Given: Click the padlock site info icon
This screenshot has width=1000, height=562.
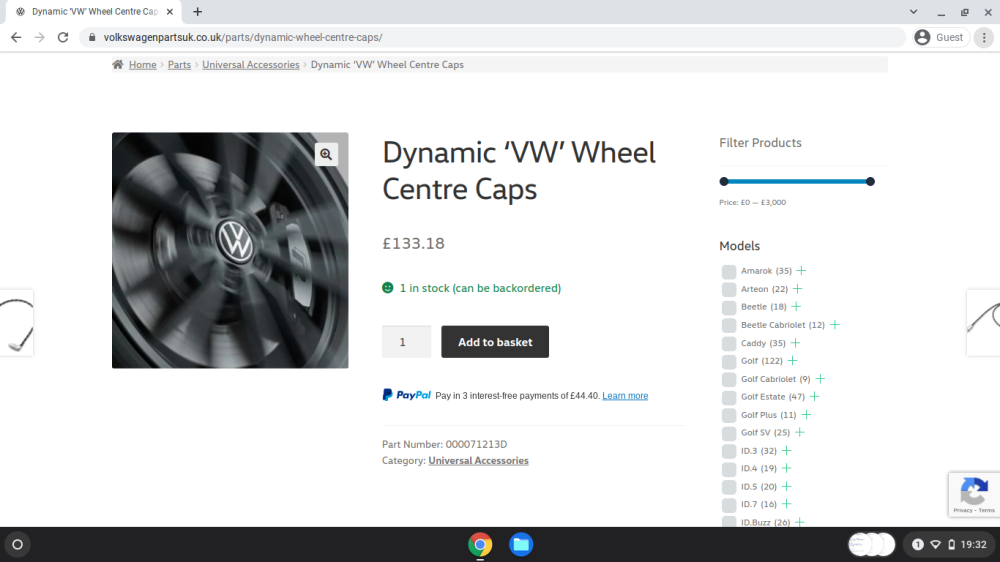Looking at the screenshot, I should (x=92, y=37).
